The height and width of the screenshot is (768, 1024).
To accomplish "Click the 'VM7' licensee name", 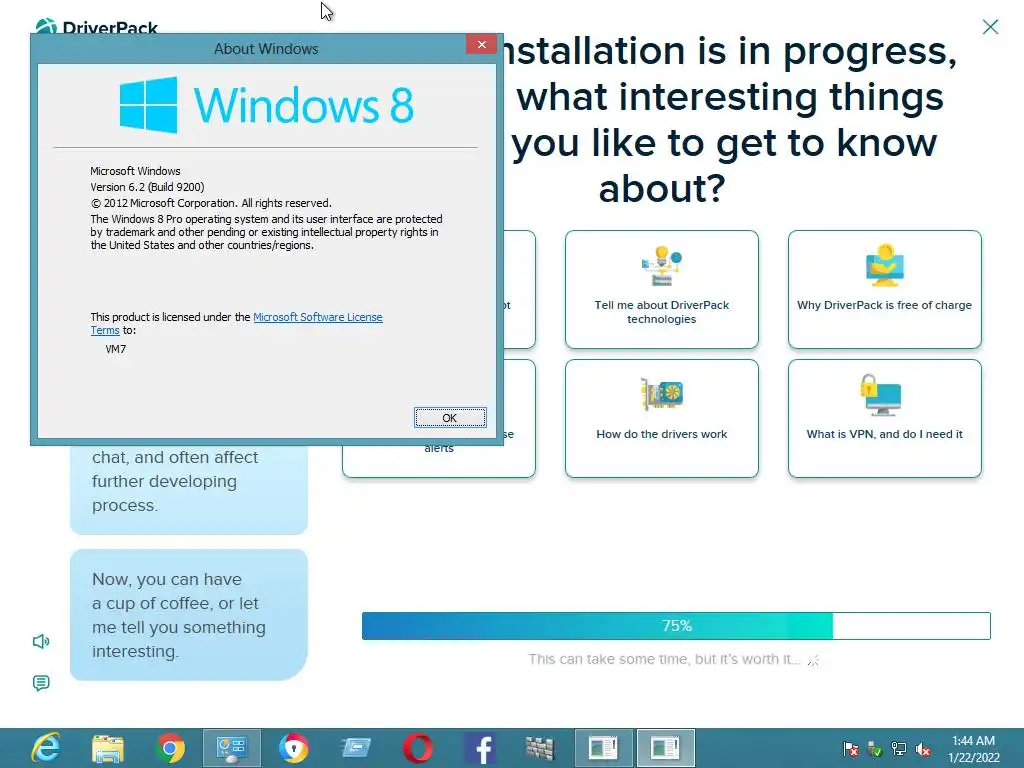I will [116, 349].
